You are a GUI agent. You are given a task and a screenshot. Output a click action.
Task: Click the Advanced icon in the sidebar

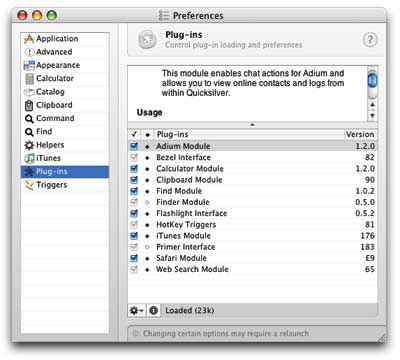tap(29, 52)
